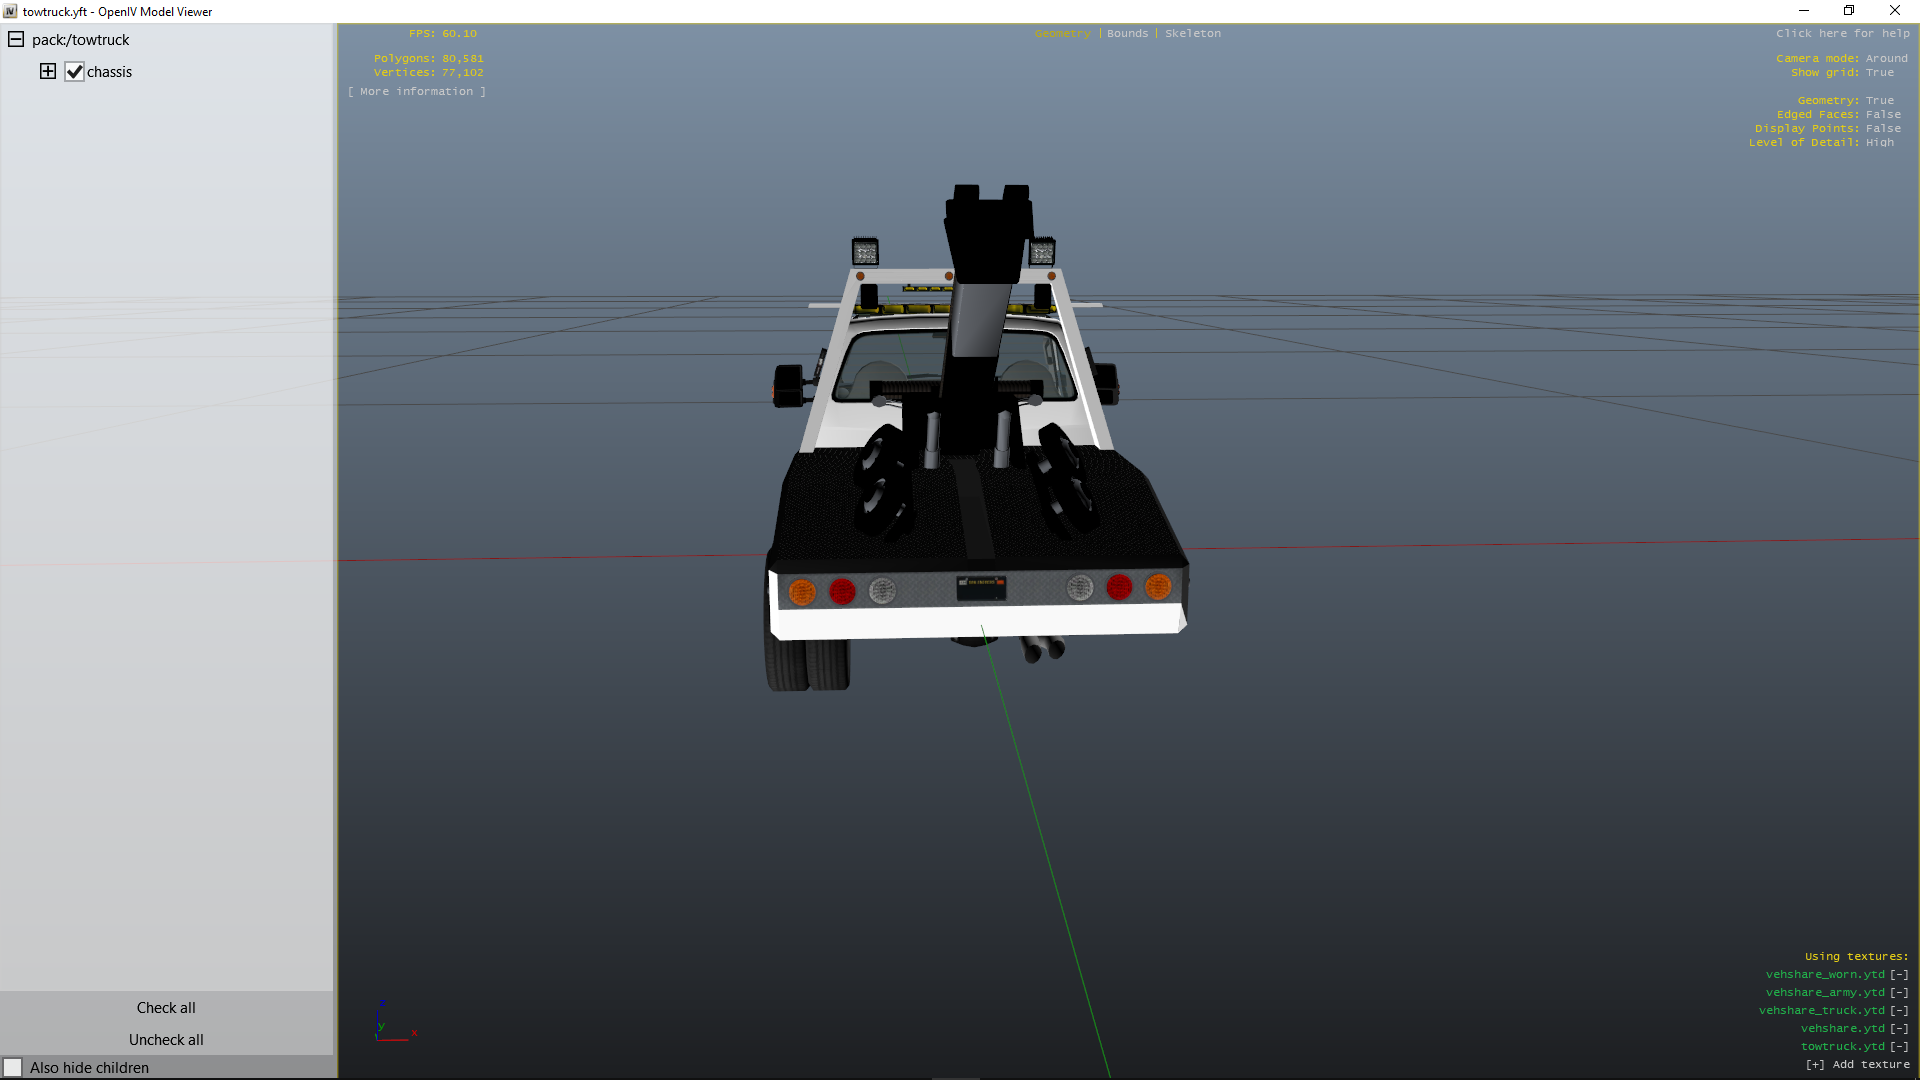The image size is (1920, 1080).
Task: Change Level of Detail High value
Action: (1879, 142)
